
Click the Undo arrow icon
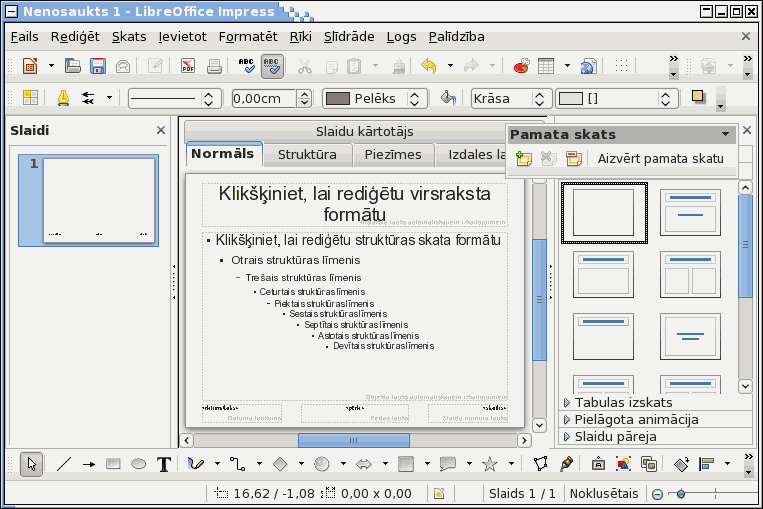click(429, 66)
